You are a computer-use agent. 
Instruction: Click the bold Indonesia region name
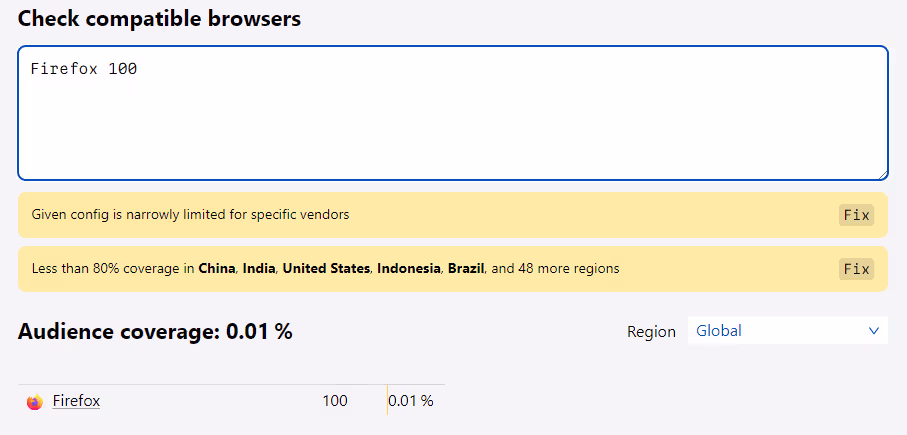(409, 269)
